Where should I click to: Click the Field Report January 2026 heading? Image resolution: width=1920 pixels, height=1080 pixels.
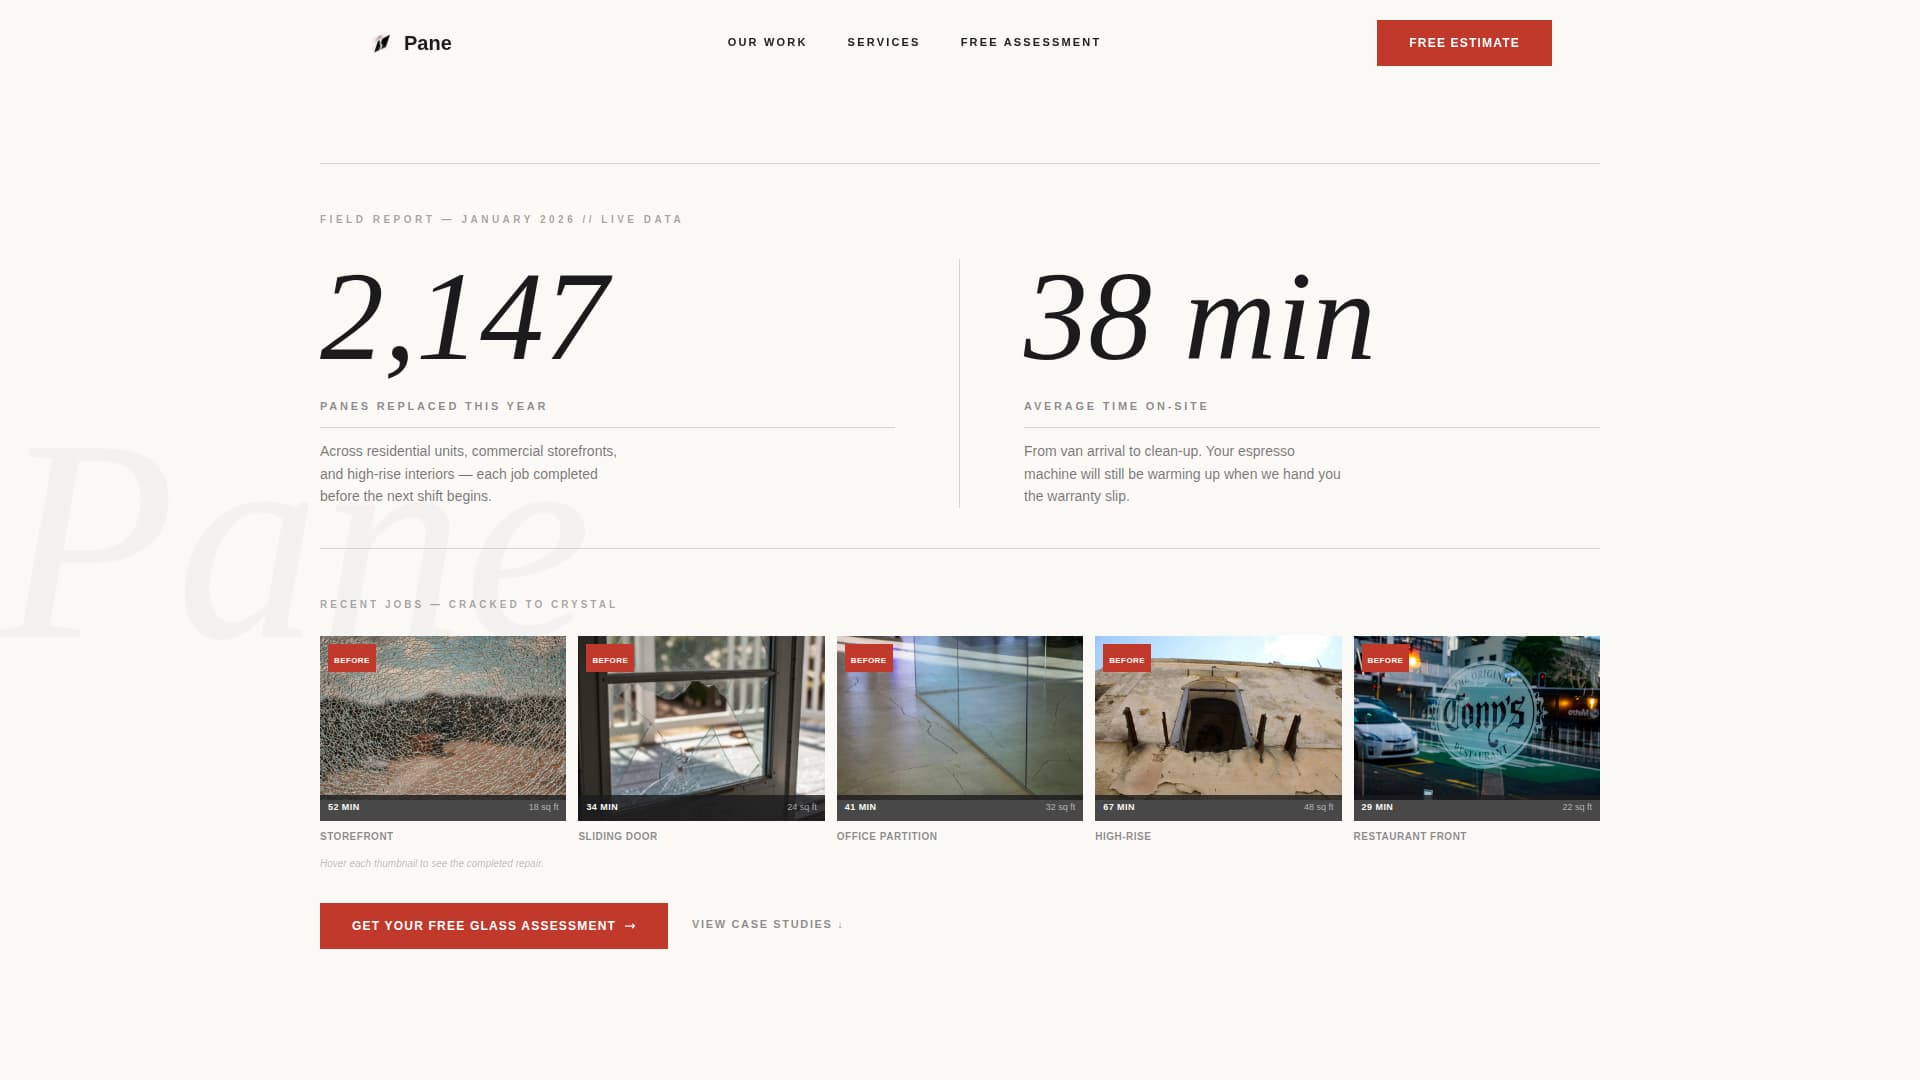pyautogui.click(x=501, y=219)
